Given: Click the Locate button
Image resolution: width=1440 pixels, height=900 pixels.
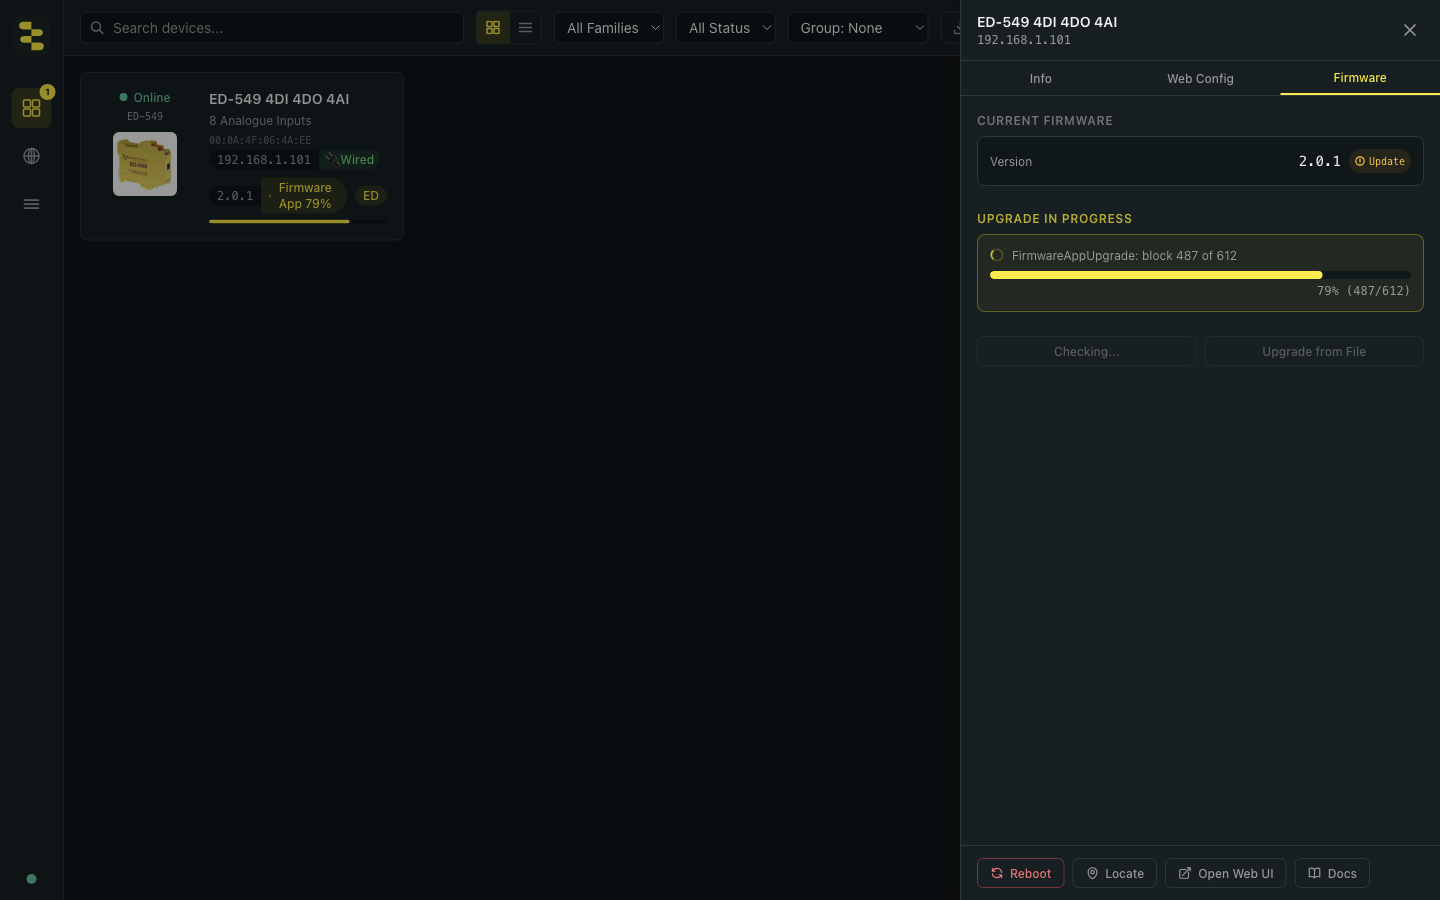Looking at the screenshot, I should coord(1115,873).
